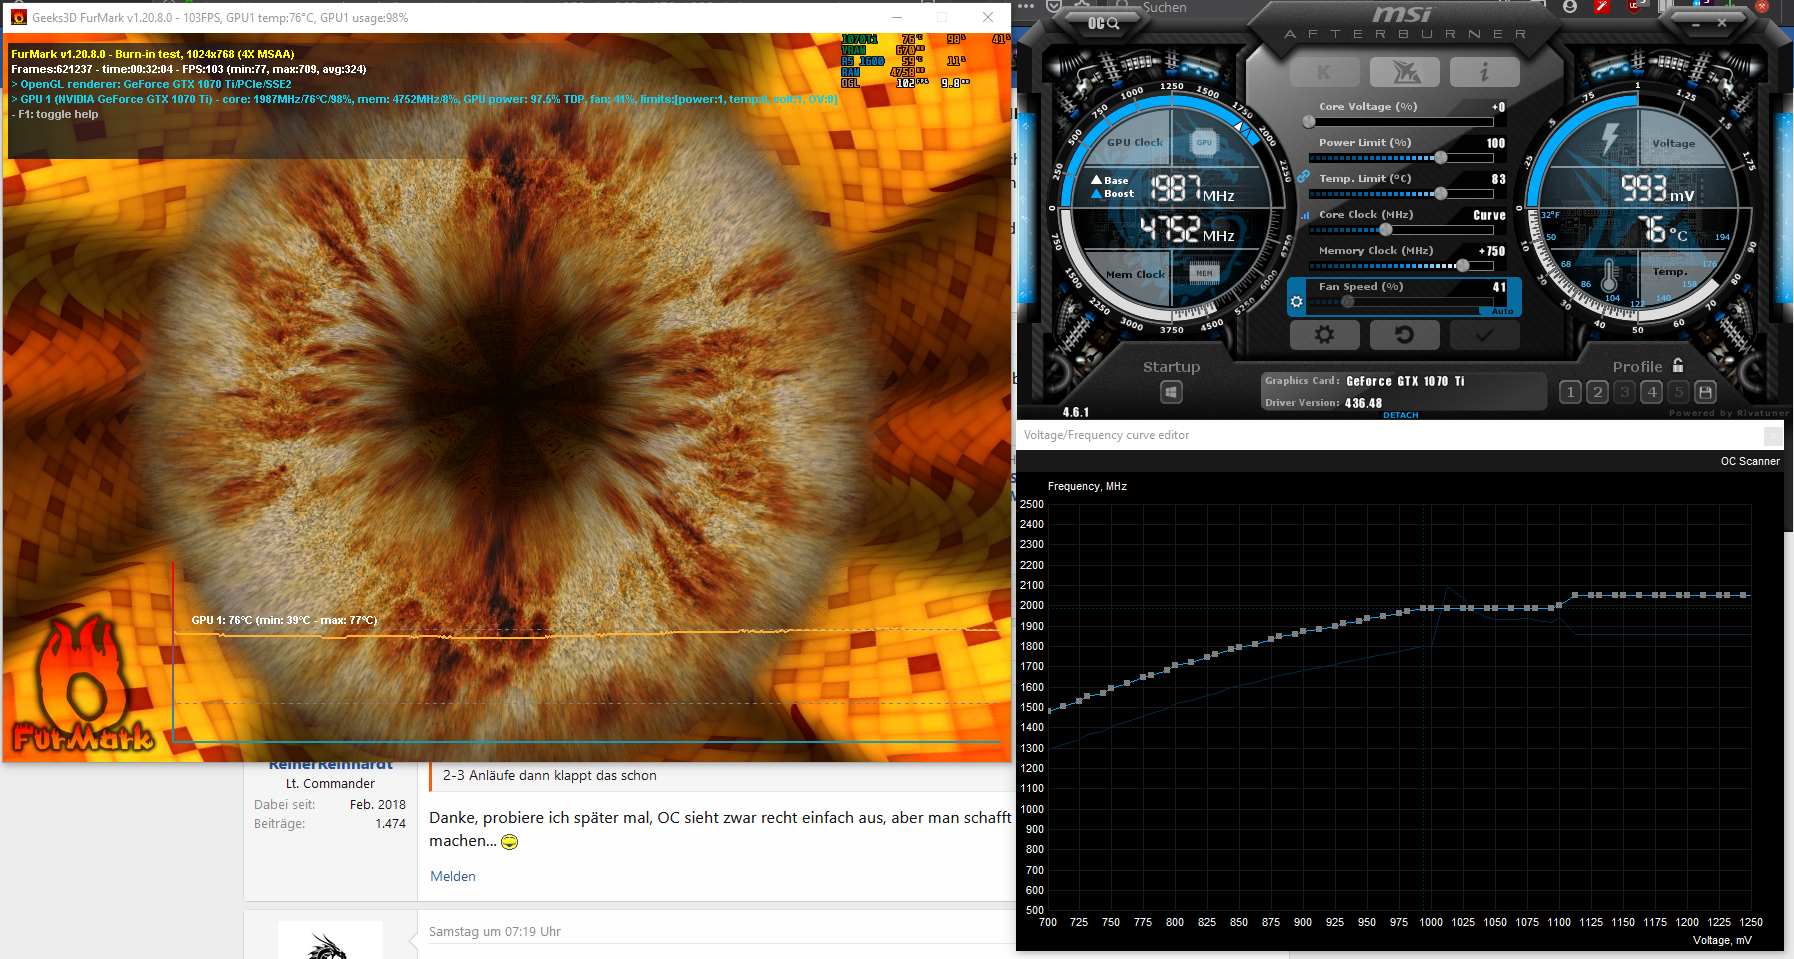Viewport: 1794px width, 959px height.
Task: Toggle the Profile lock icon
Action: tap(1678, 365)
